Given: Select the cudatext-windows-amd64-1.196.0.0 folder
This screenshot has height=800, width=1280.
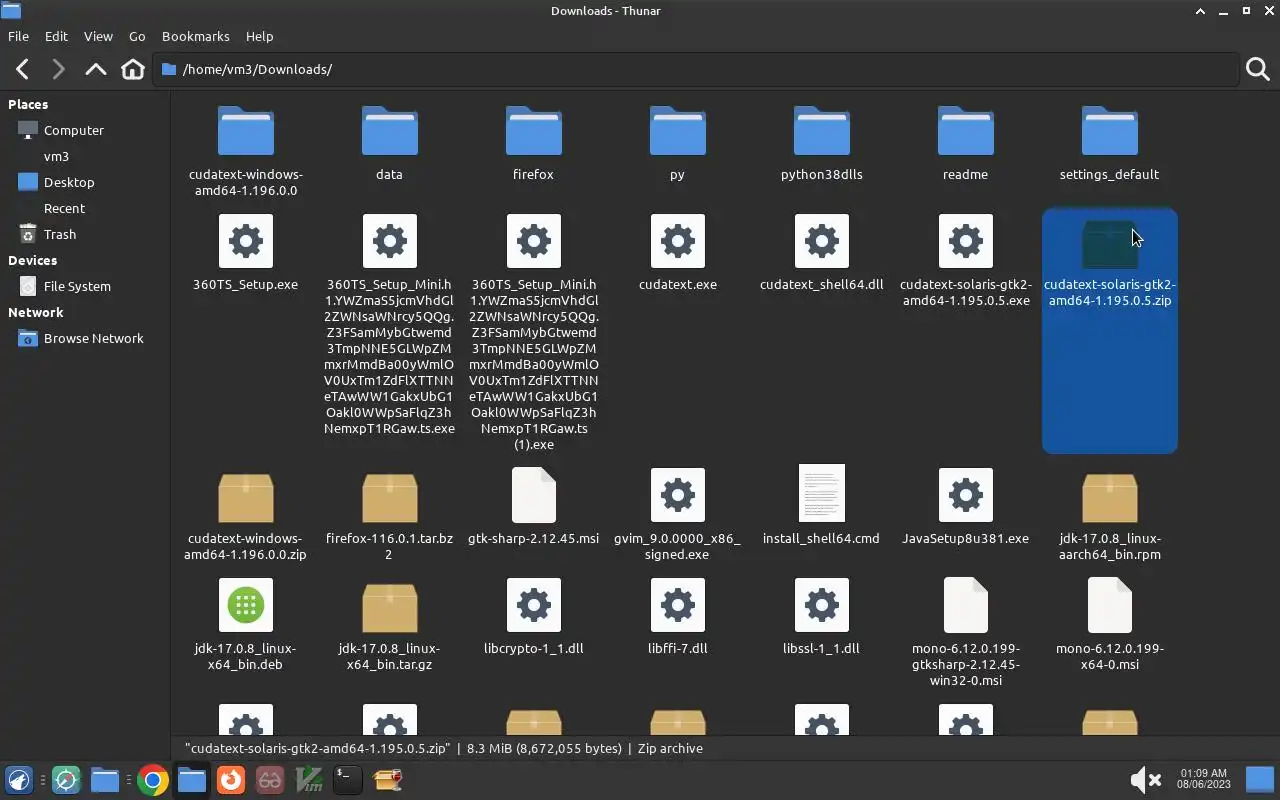Looking at the screenshot, I should [245, 131].
